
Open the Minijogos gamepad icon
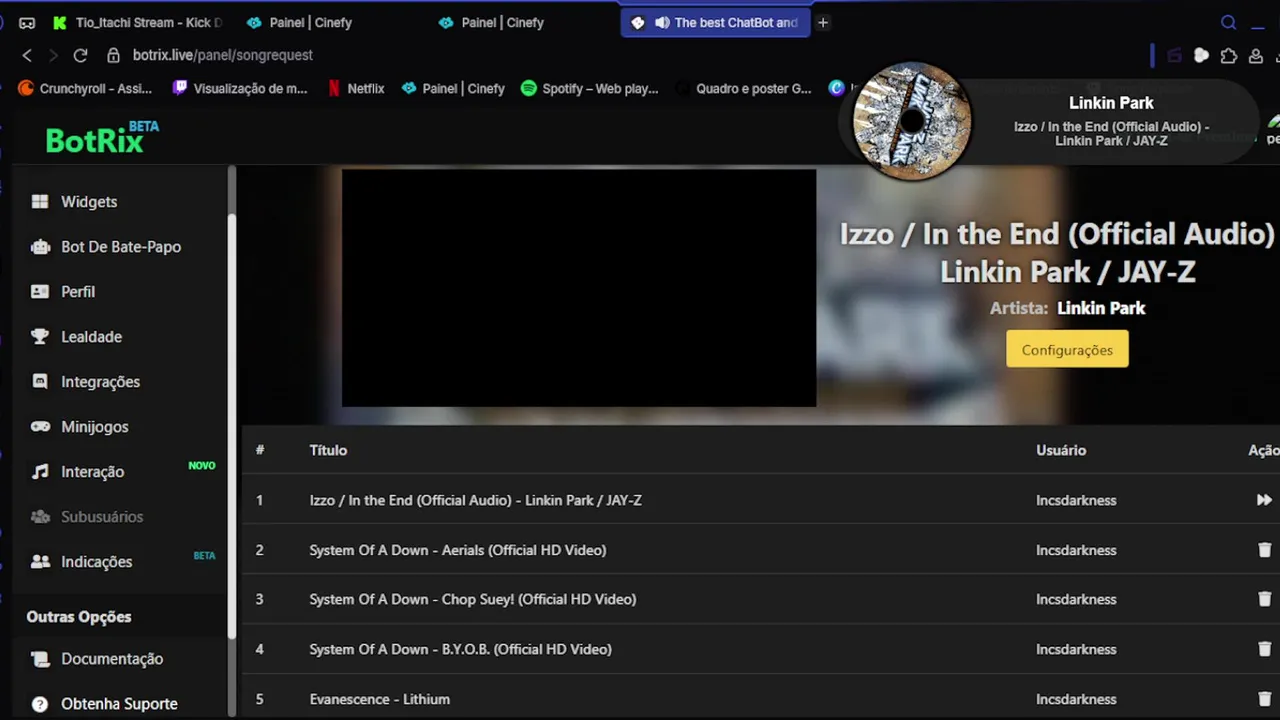40,427
